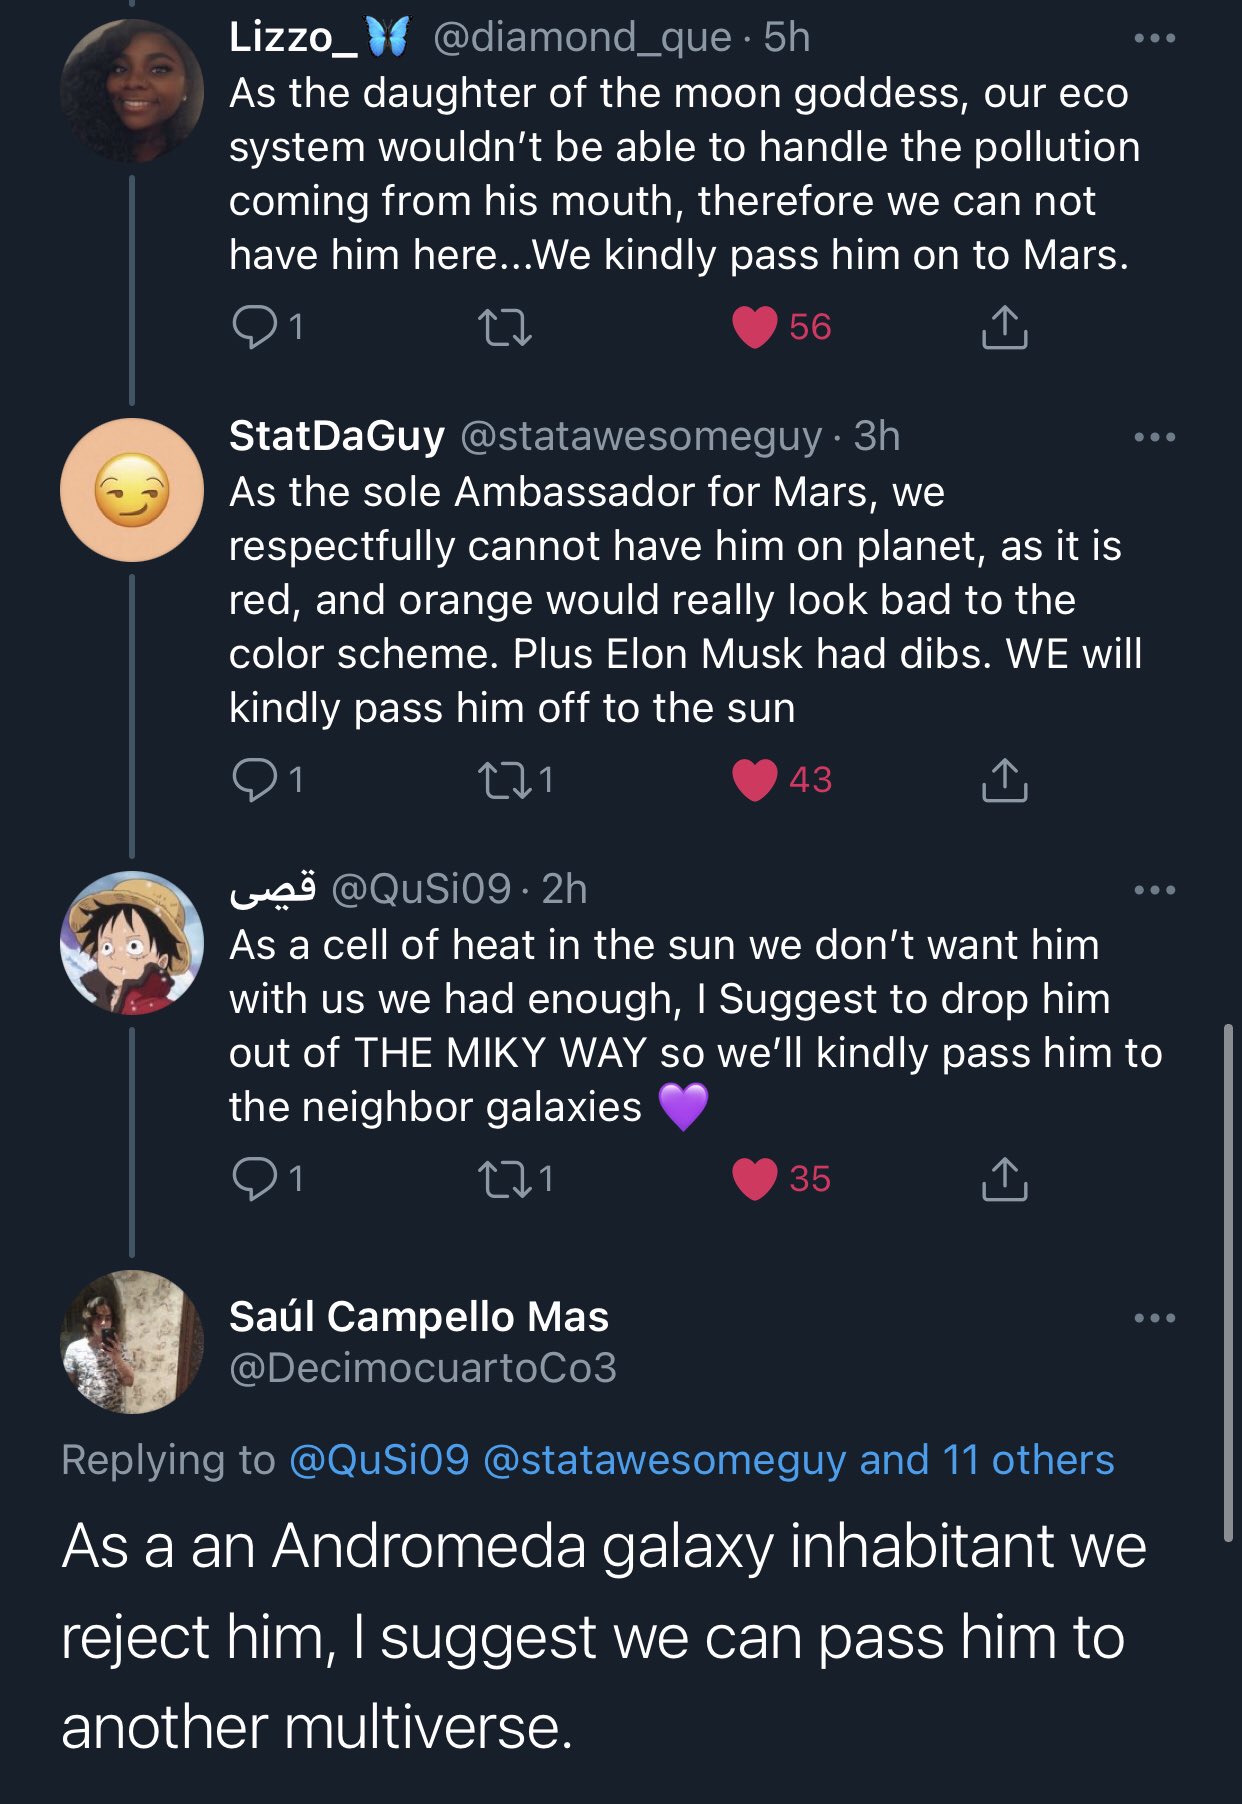1242x1804 pixels.
Task: Reply to @QuSi09's neighbor galaxies tweet
Action: tap(254, 1179)
